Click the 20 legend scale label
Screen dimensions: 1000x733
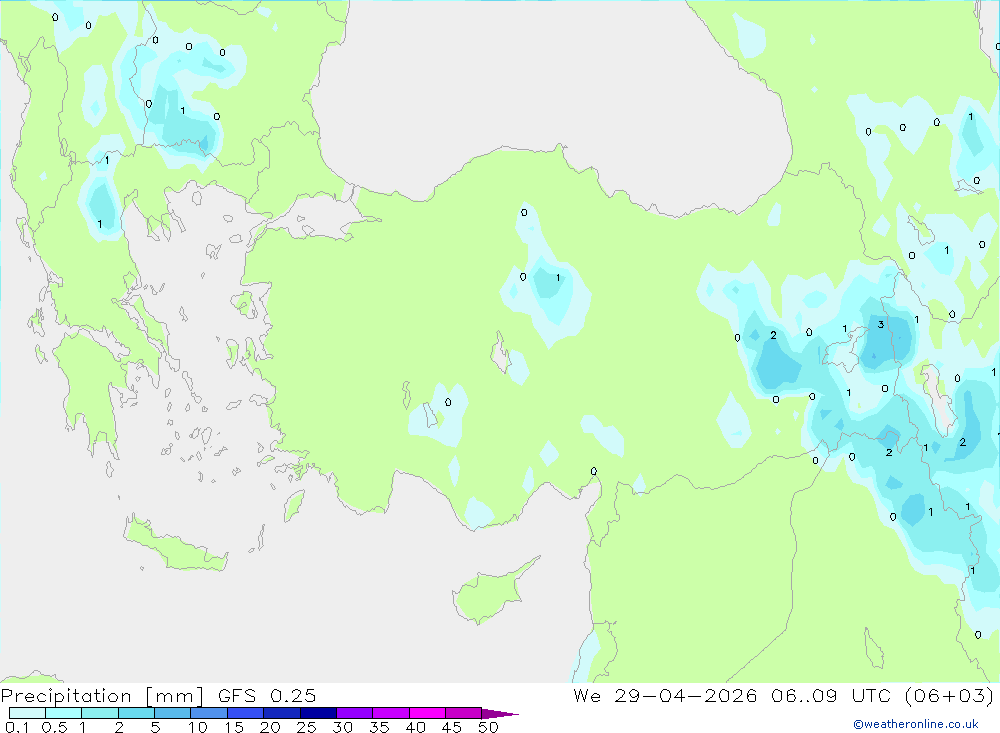point(270,727)
